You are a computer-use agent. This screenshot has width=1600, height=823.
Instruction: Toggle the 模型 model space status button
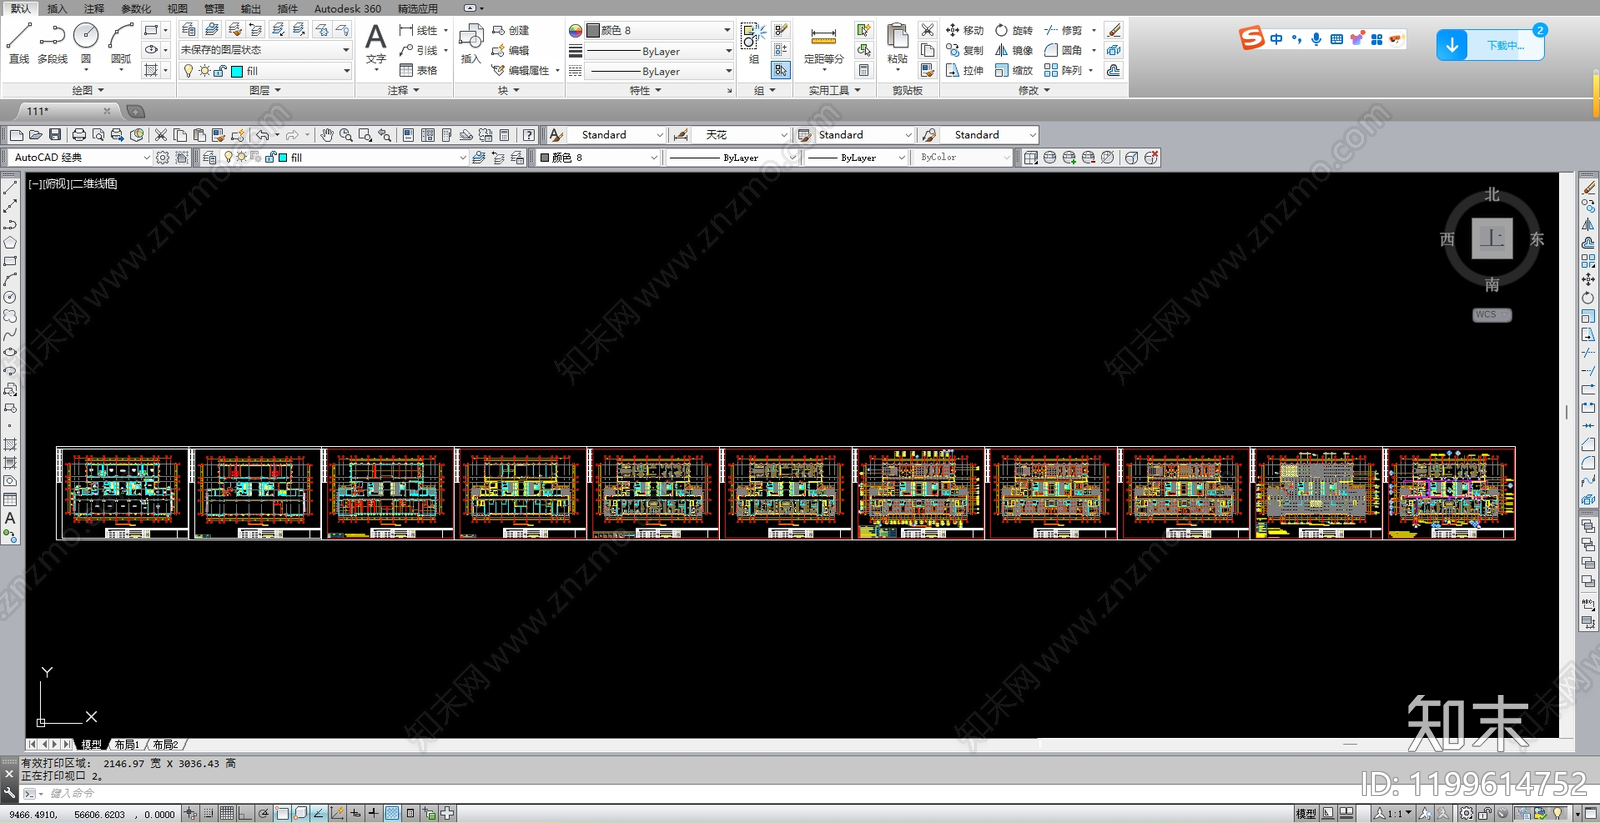click(x=1306, y=813)
